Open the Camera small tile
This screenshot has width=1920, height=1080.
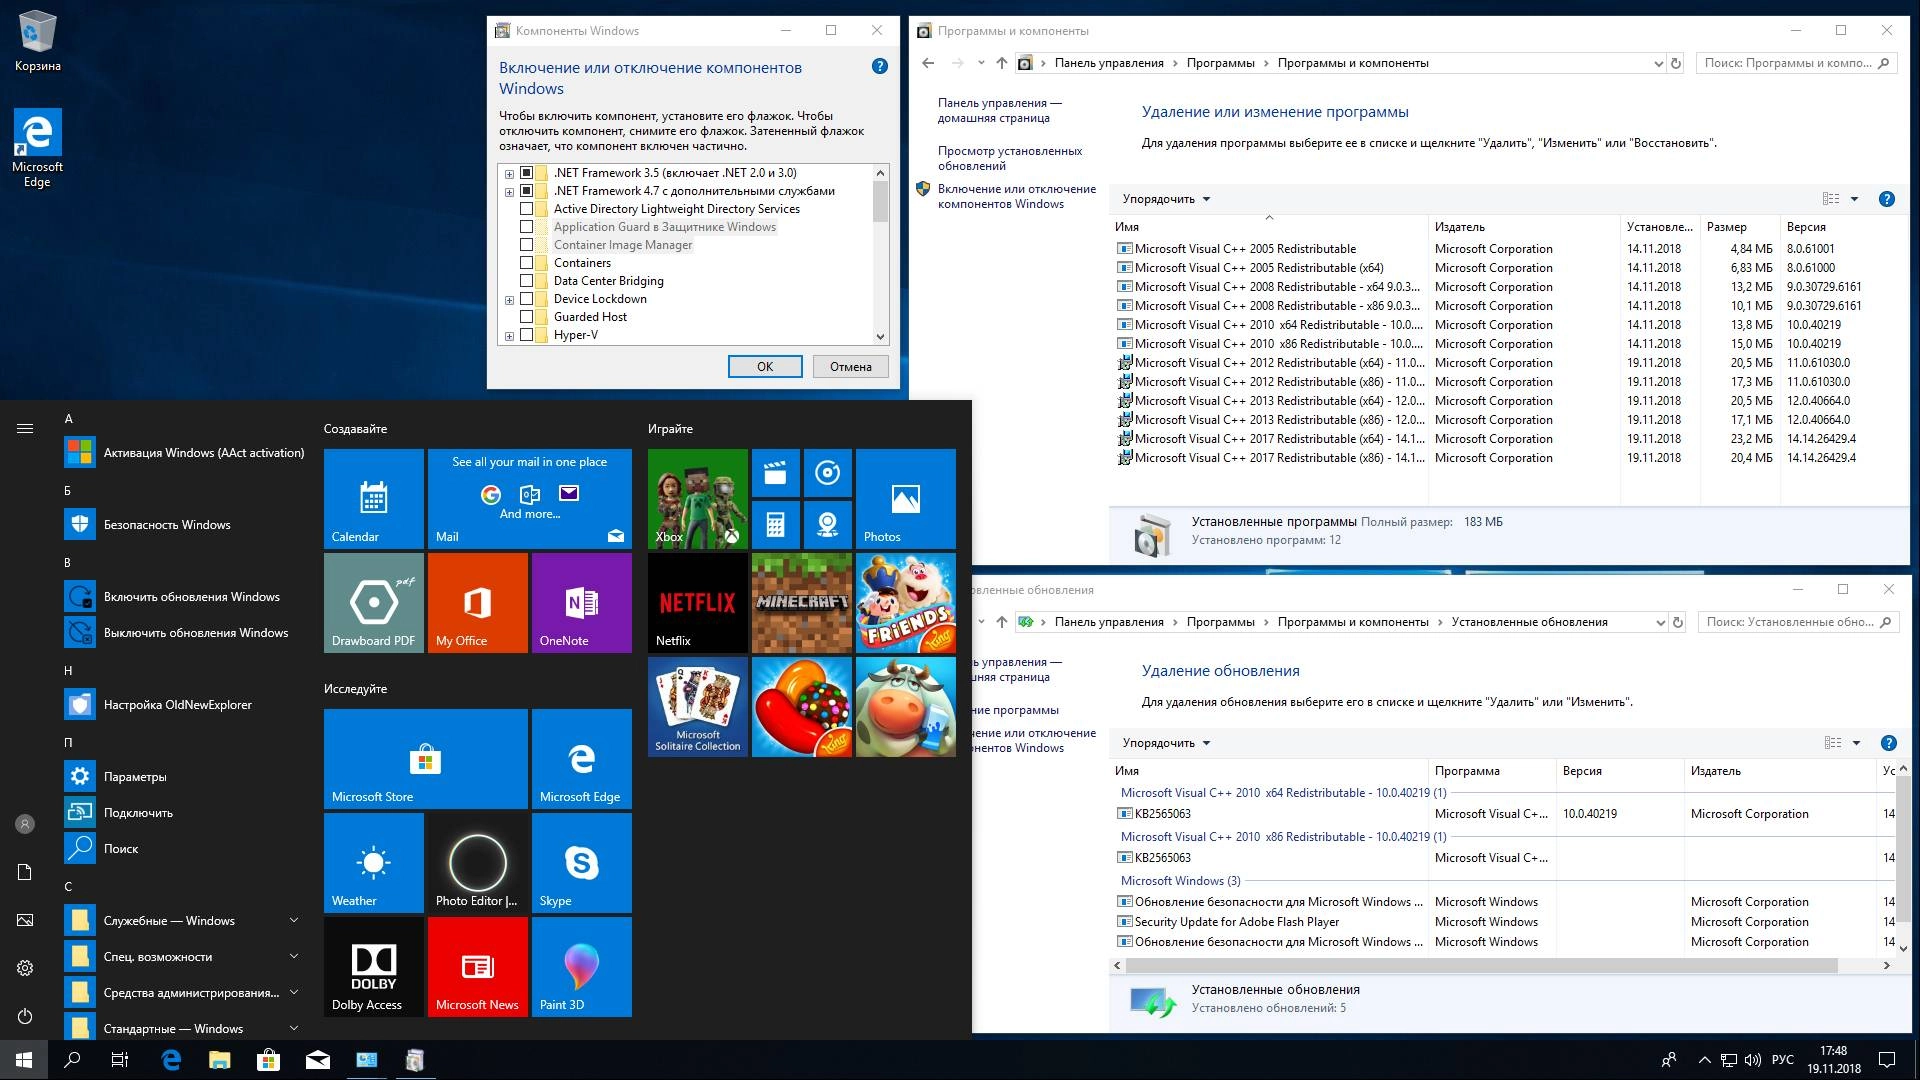click(x=827, y=524)
